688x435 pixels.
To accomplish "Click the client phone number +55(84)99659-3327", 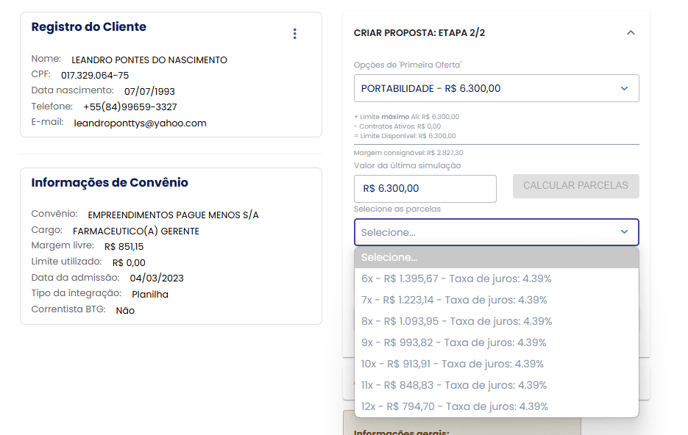I will [x=130, y=107].
